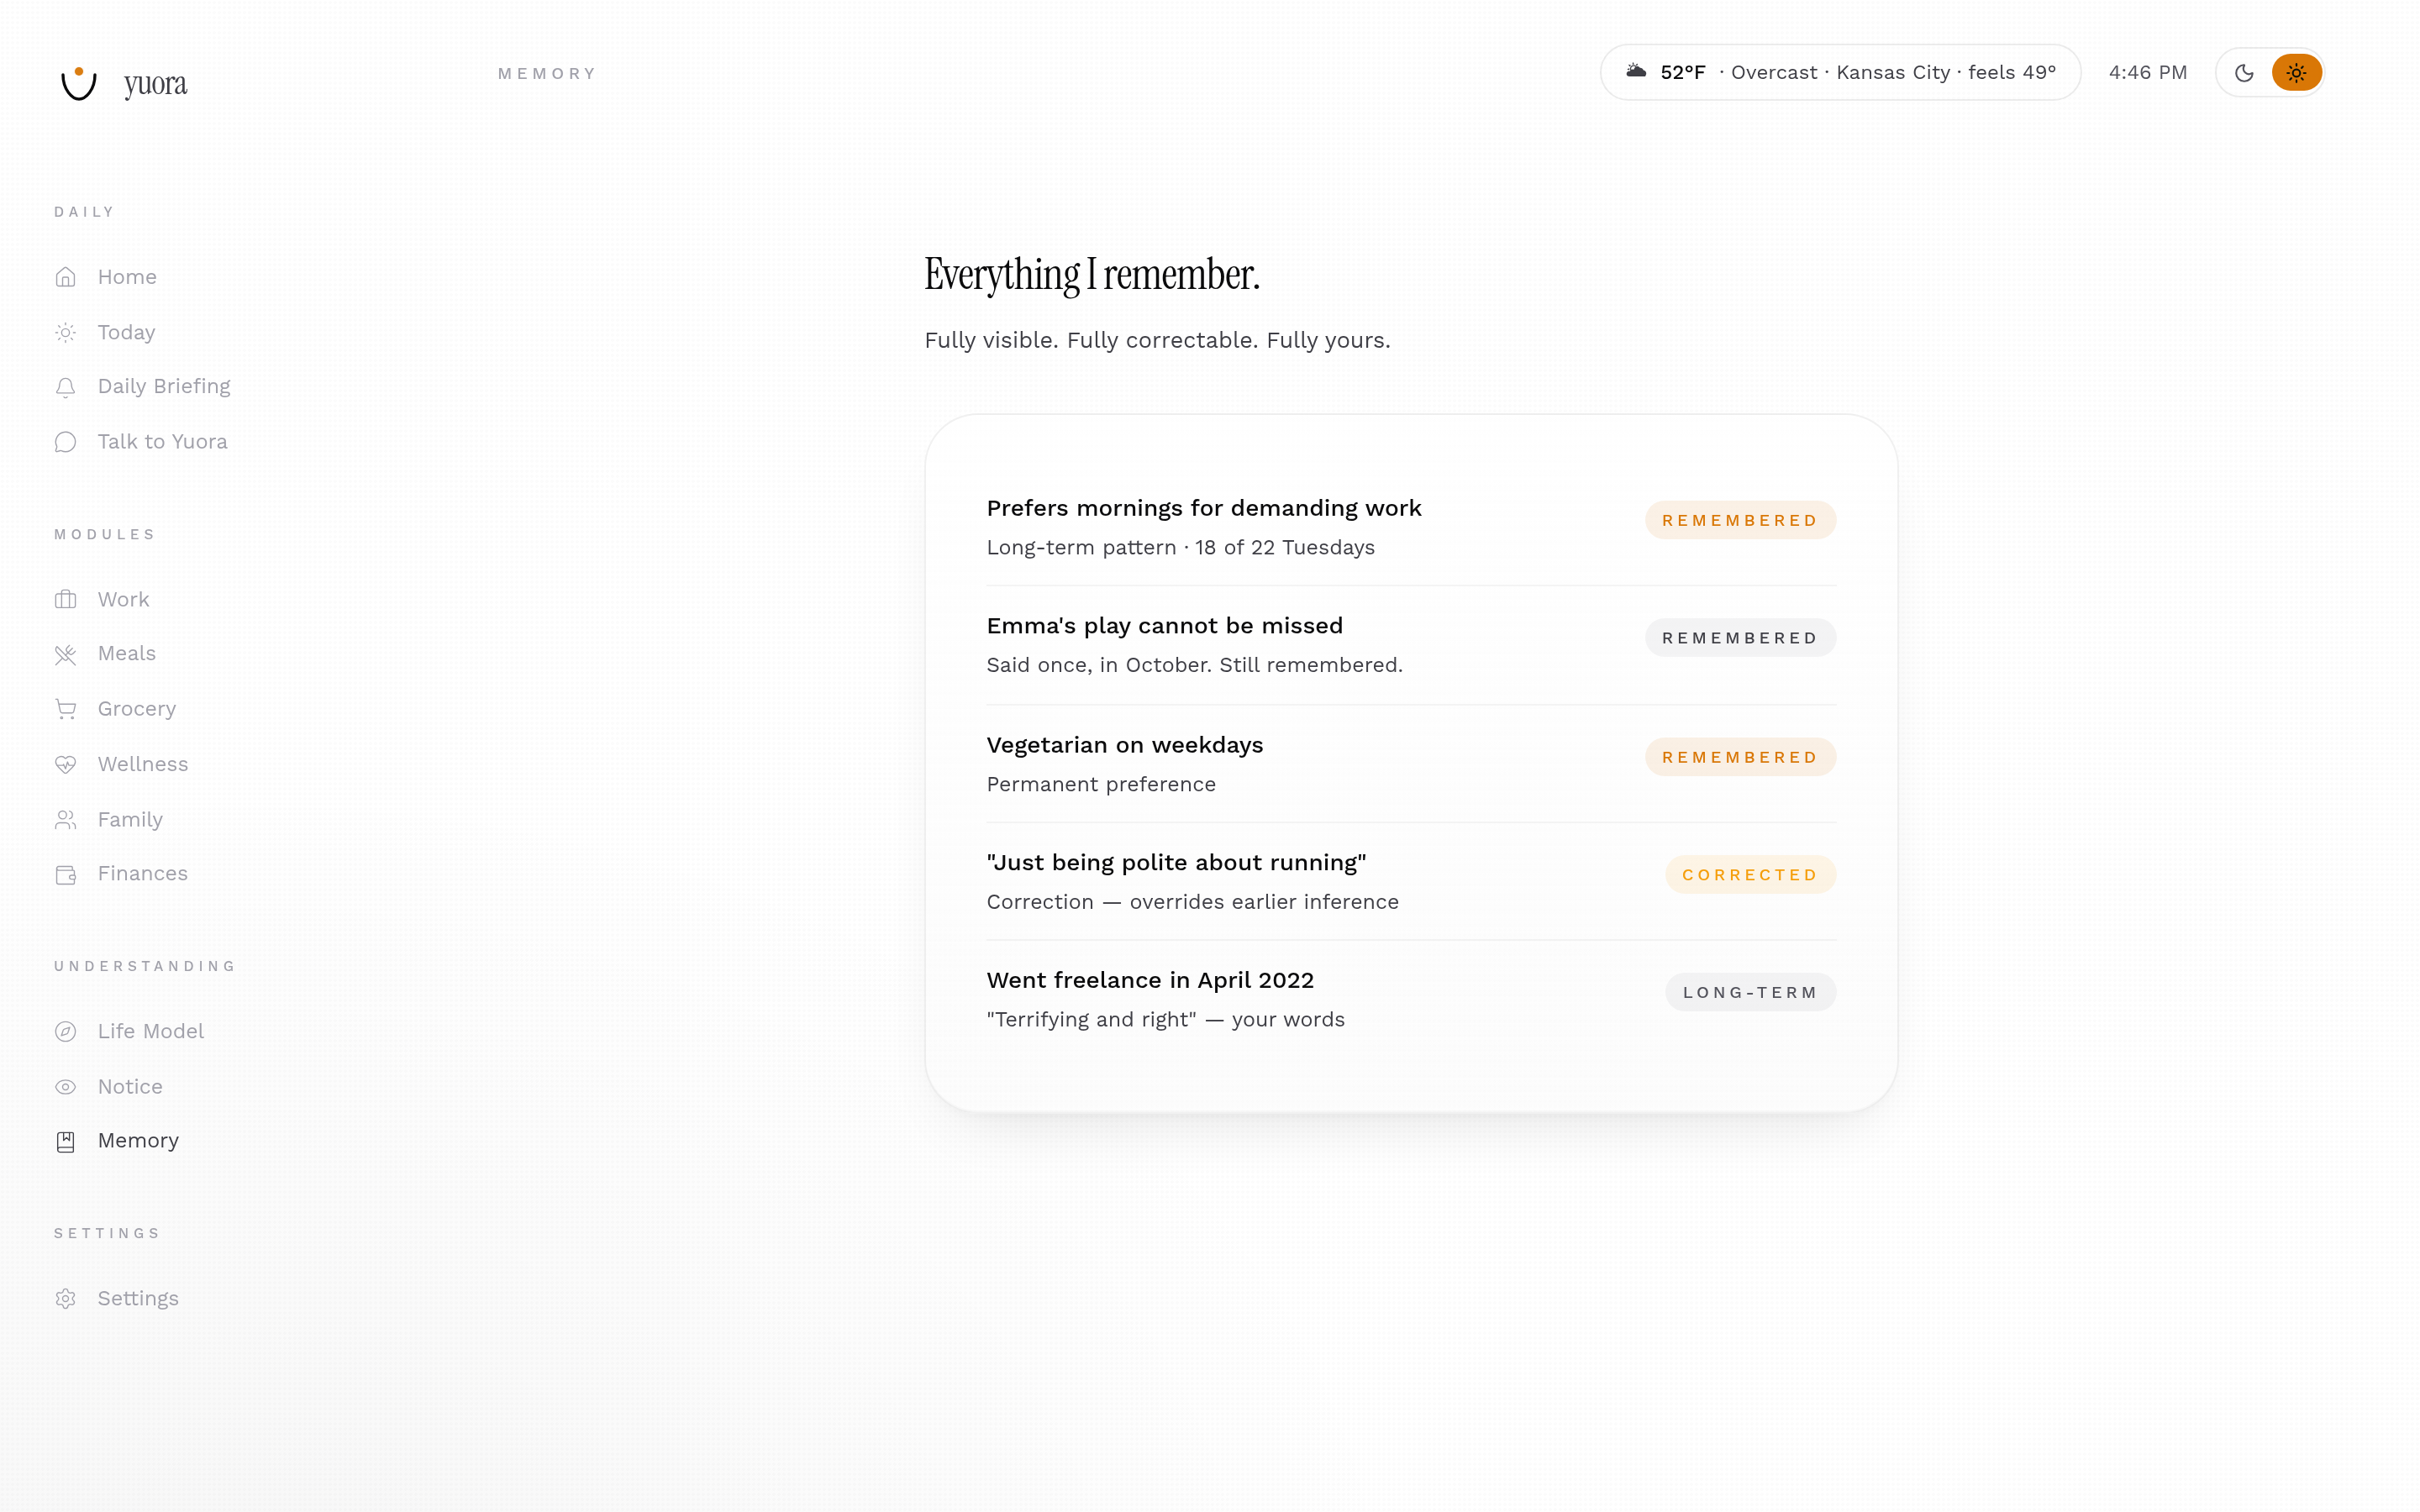Click the eye icon for Notice
Screen dimensions: 2420x1512
(x=66, y=1086)
